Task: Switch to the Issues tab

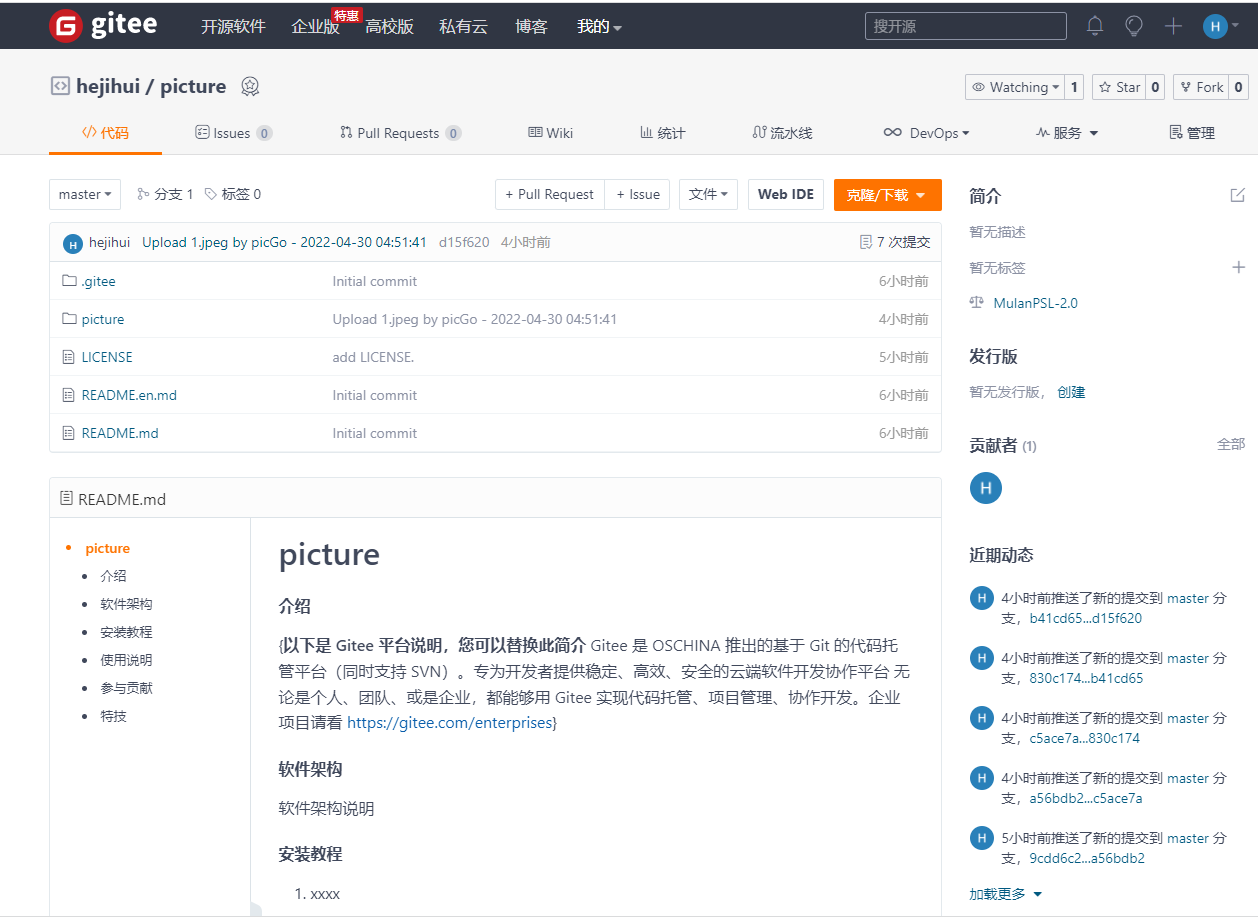Action: click(x=232, y=133)
